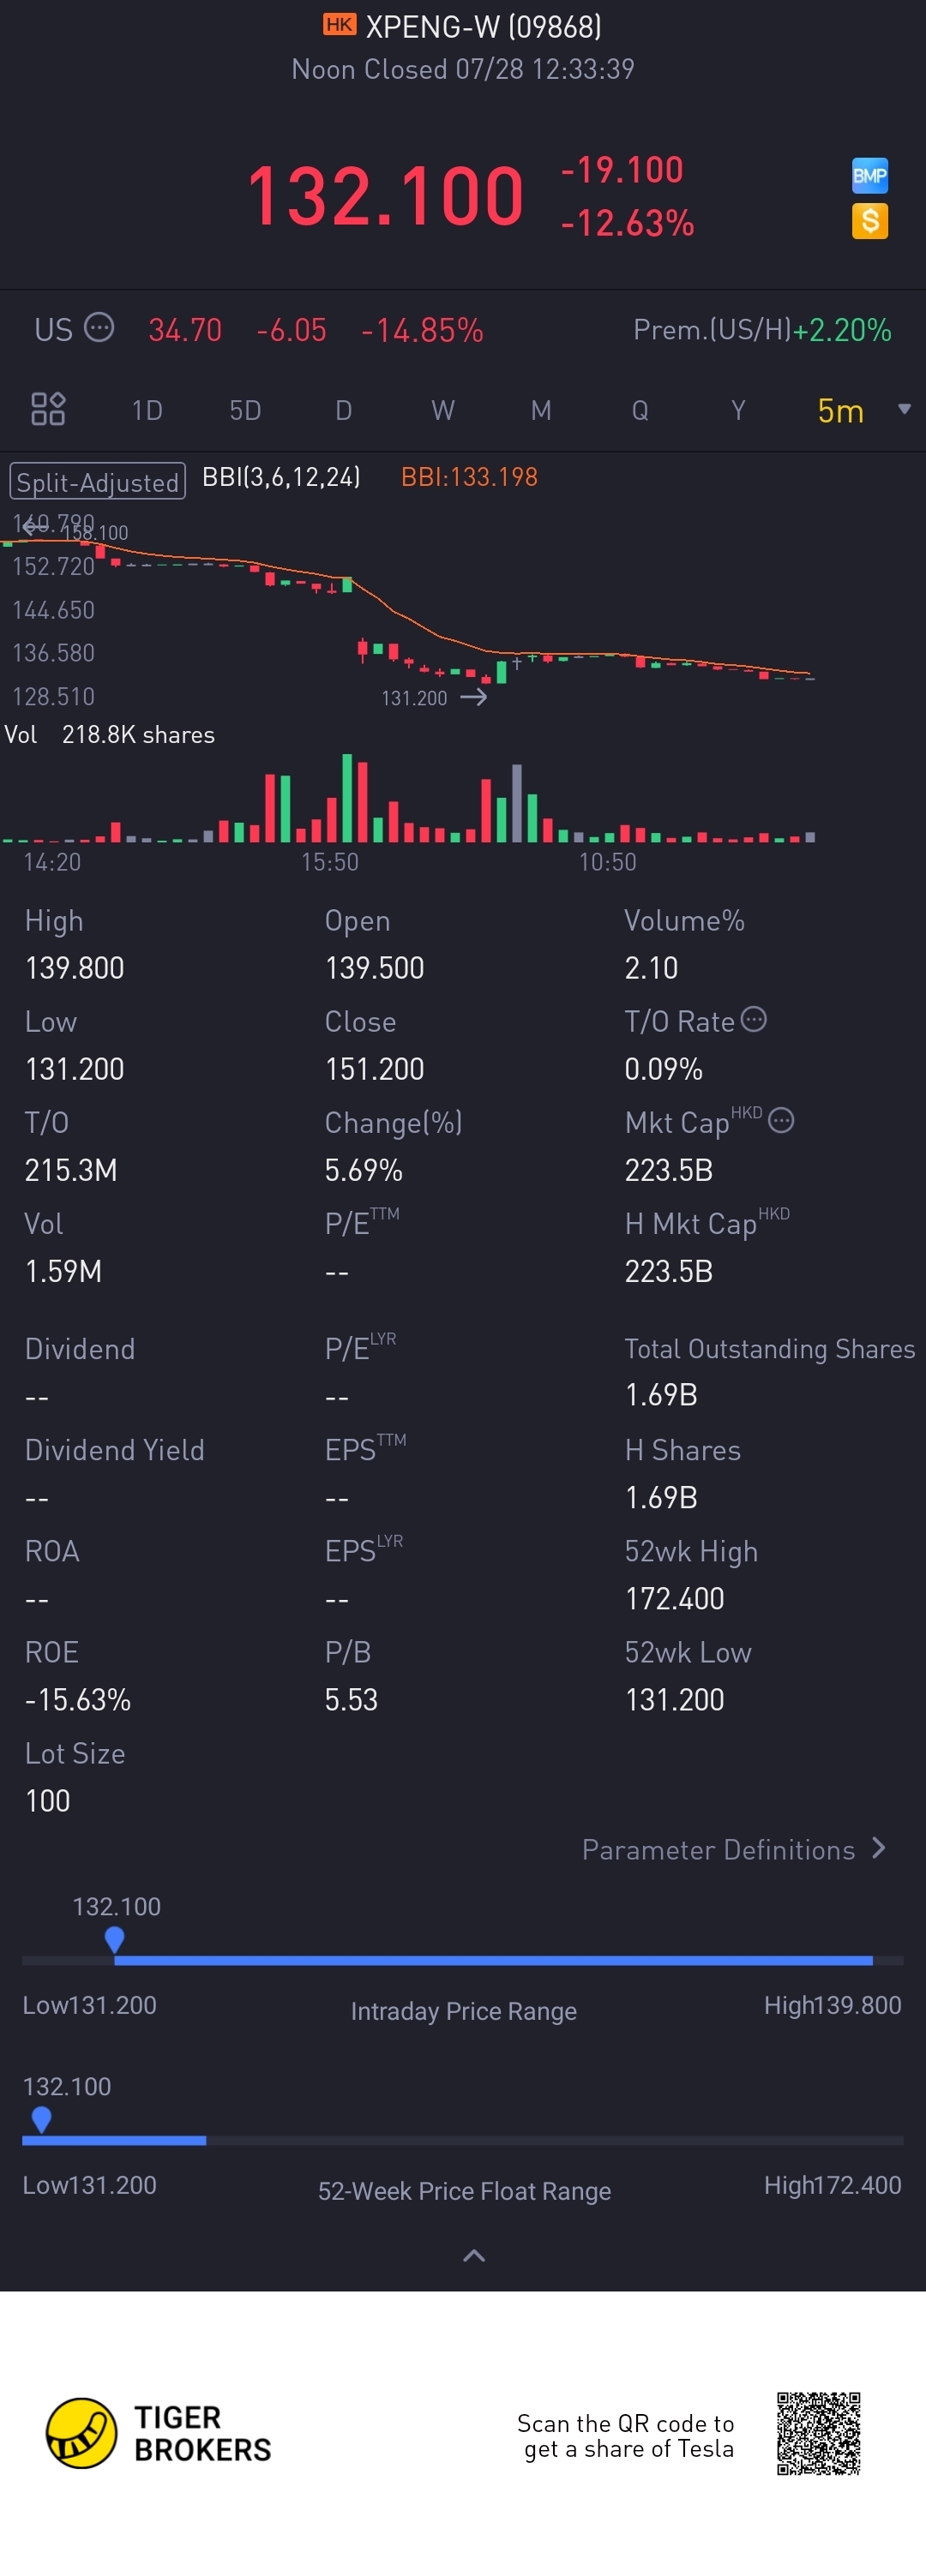This screenshot has height=2576, width=926.
Task: Tap the Tiger Brokers logo
Action: (x=82, y=2432)
